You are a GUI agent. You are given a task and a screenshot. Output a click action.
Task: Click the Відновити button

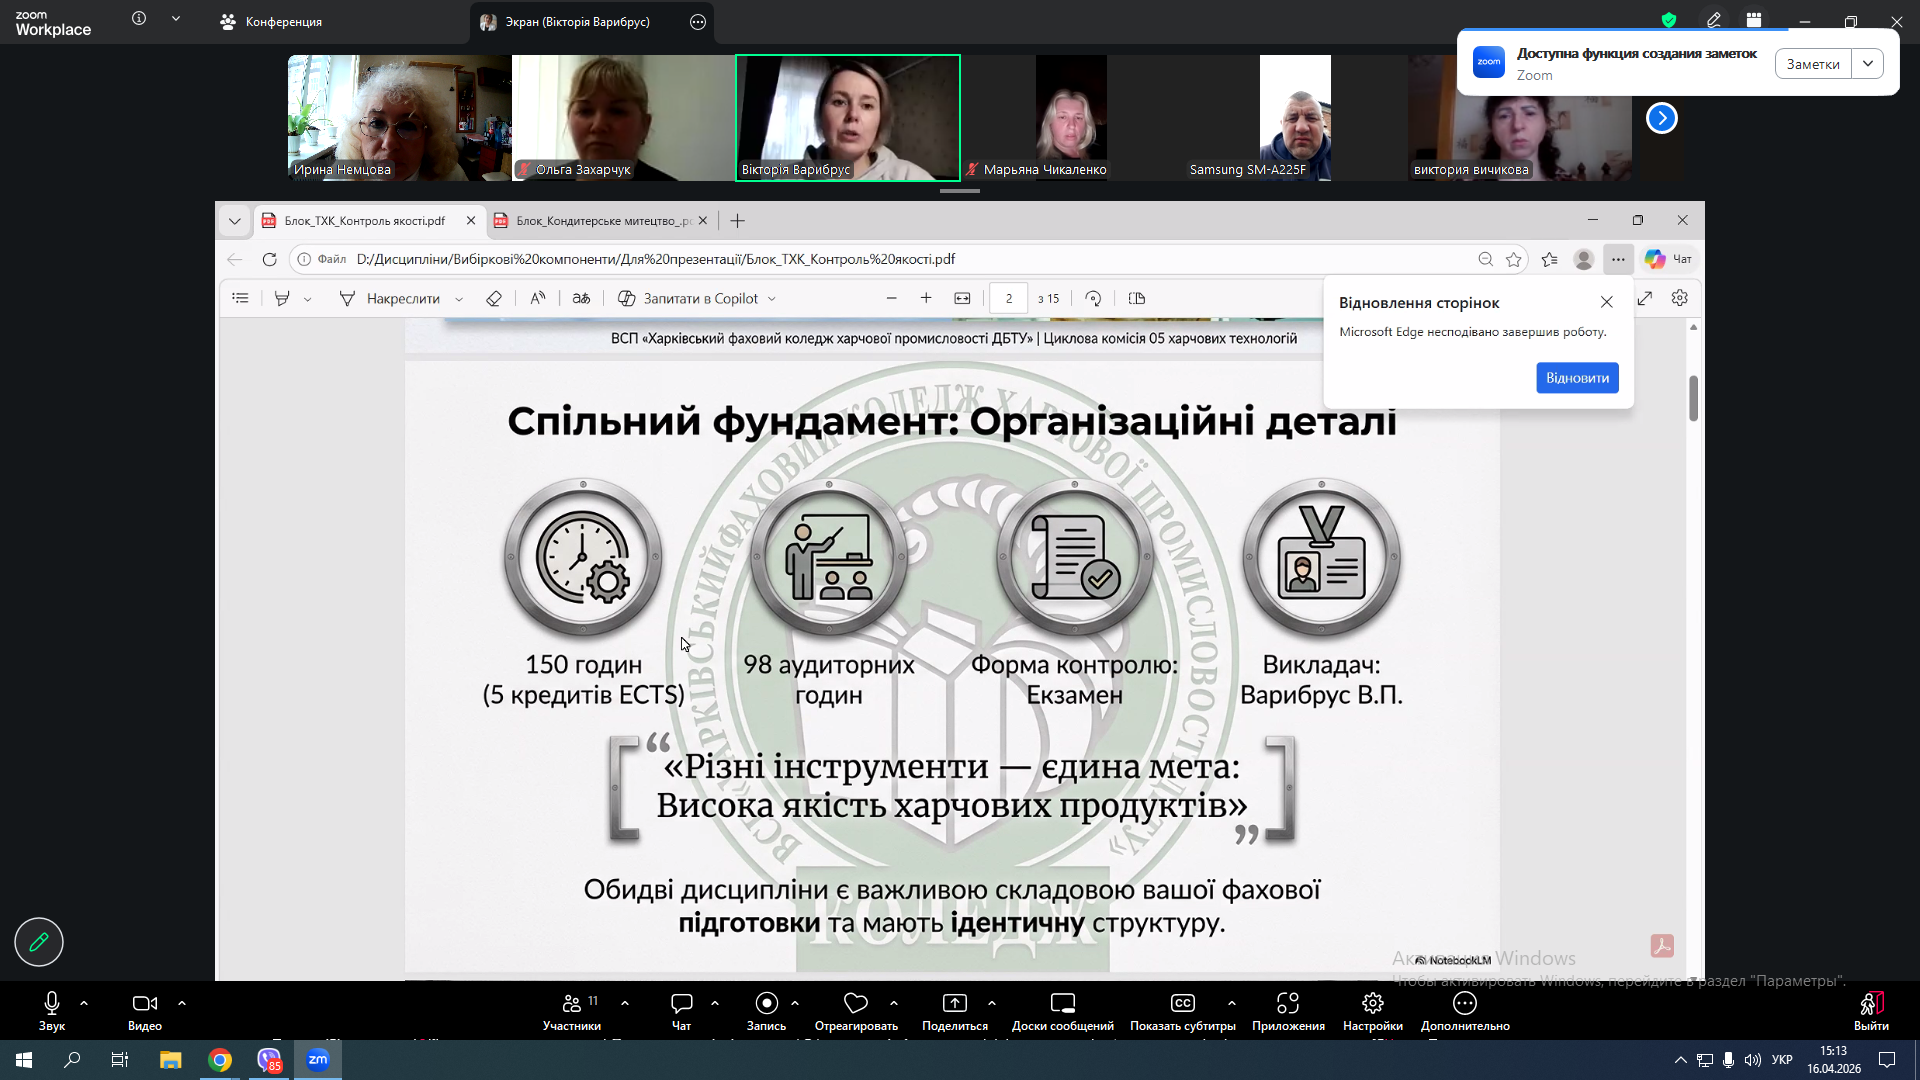pyautogui.click(x=1577, y=378)
